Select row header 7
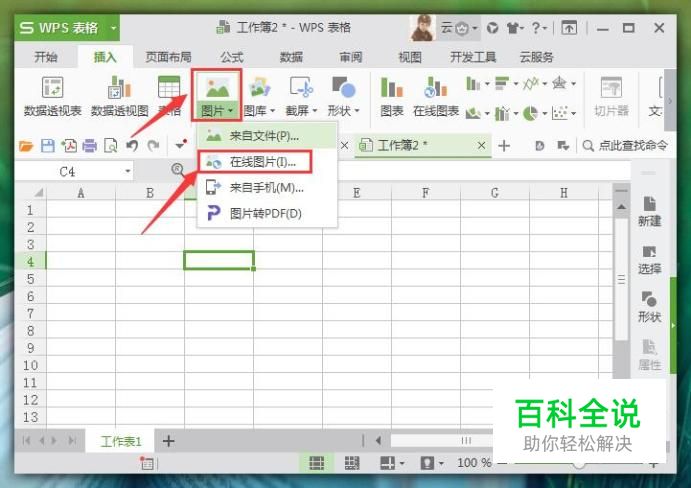Image resolution: width=691 pixels, height=488 pixels. [x=30, y=313]
